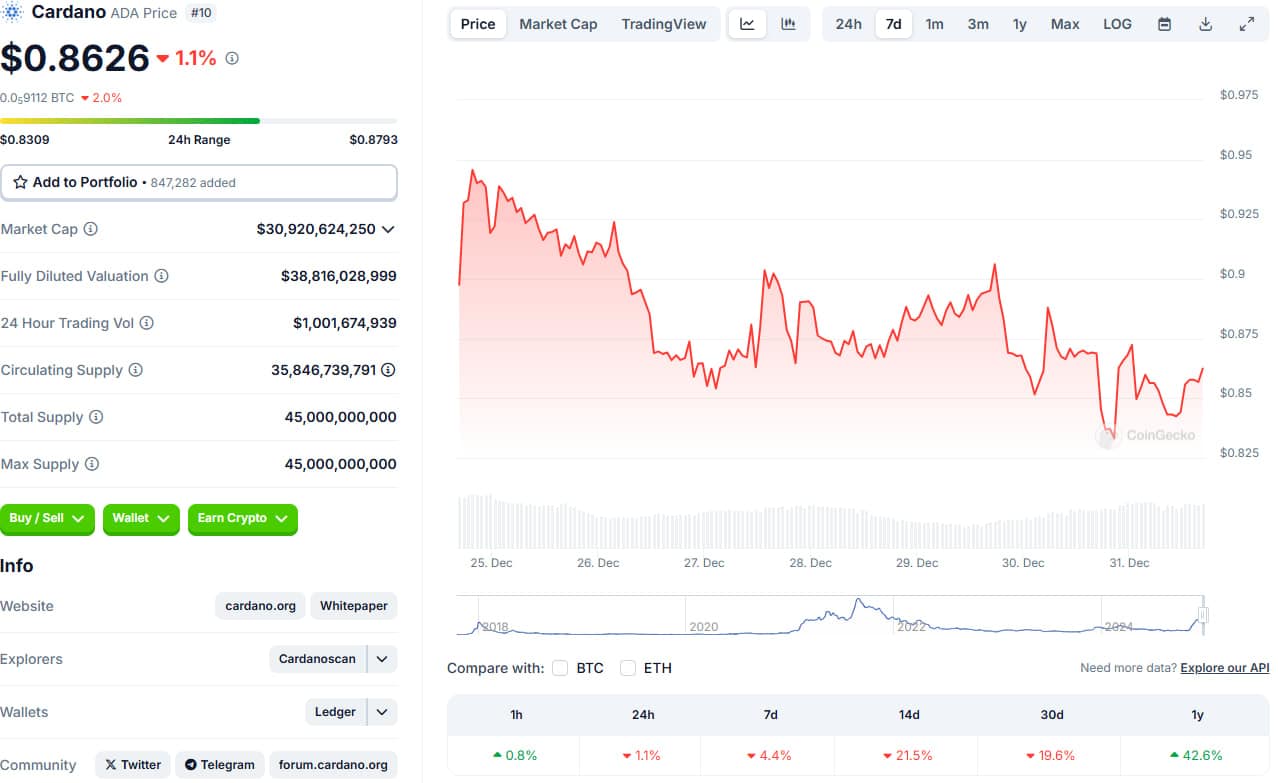
Task: Enable ETH comparison checkbox
Action: [628, 668]
